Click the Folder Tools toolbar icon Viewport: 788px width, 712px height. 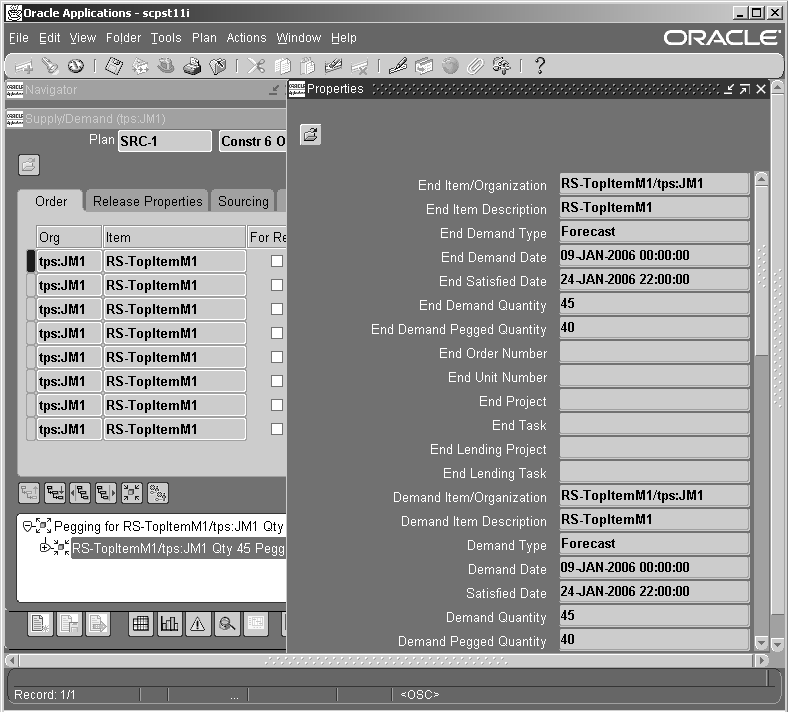pyautogui.click(x=502, y=66)
